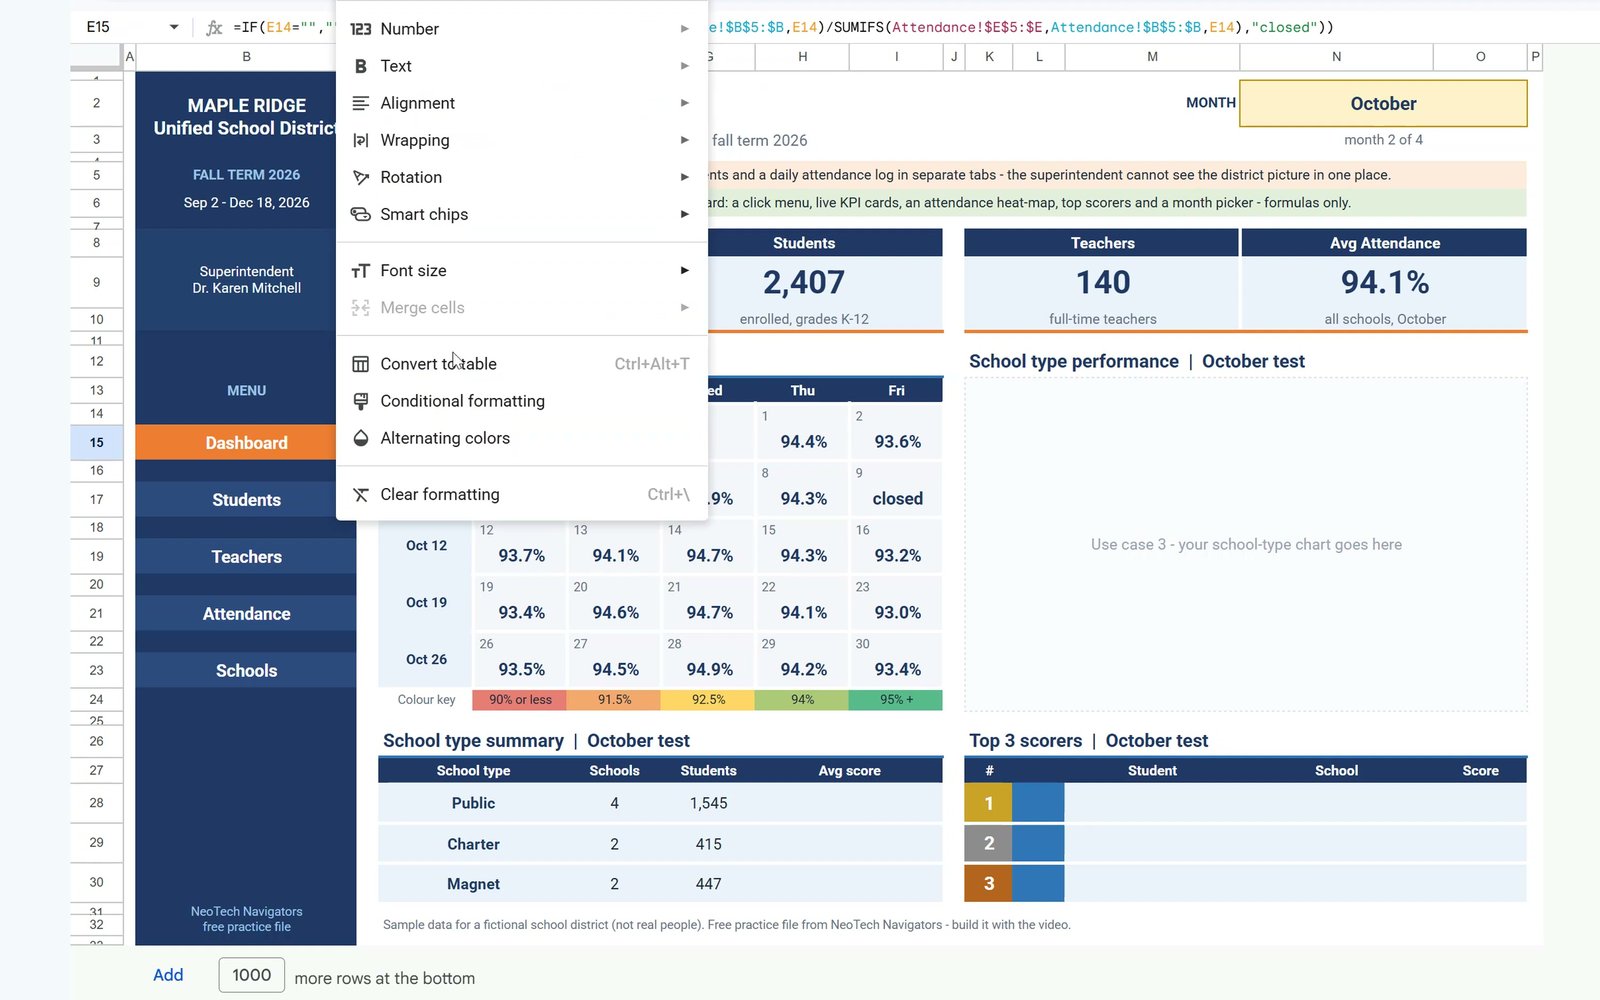
Task: Expand the Smart chips submenu arrow
Action: (685, 214)
